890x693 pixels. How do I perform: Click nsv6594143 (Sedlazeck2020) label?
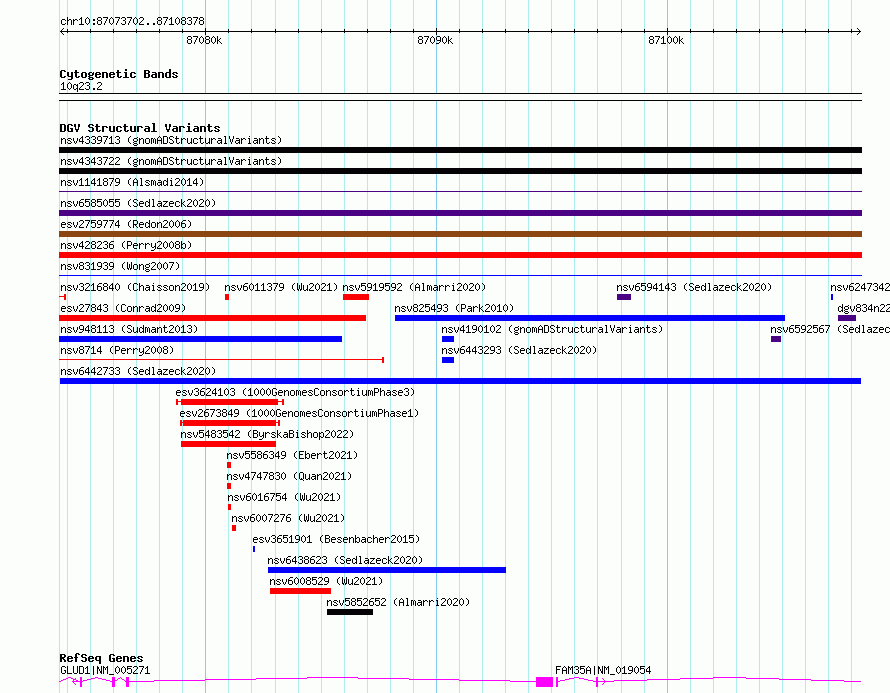click(694, 287)
